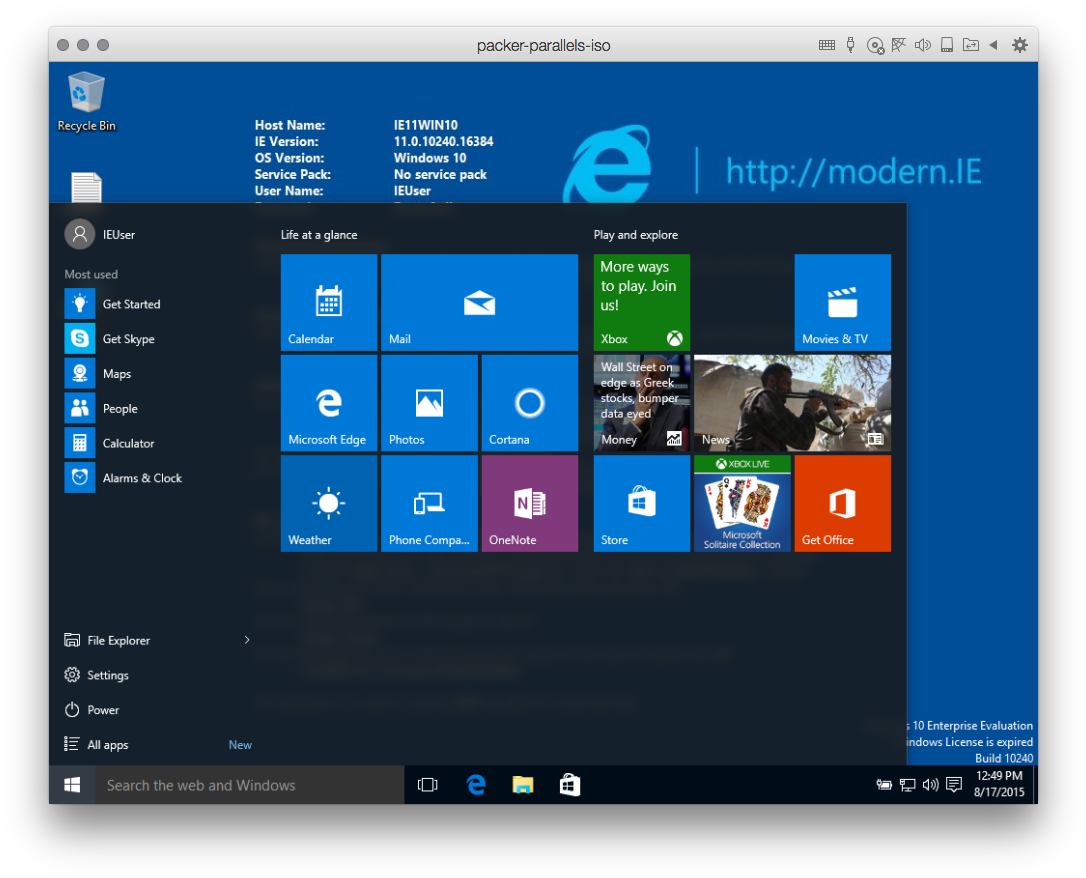
Task: Open the All apps list
Action: tap(109, 744)
